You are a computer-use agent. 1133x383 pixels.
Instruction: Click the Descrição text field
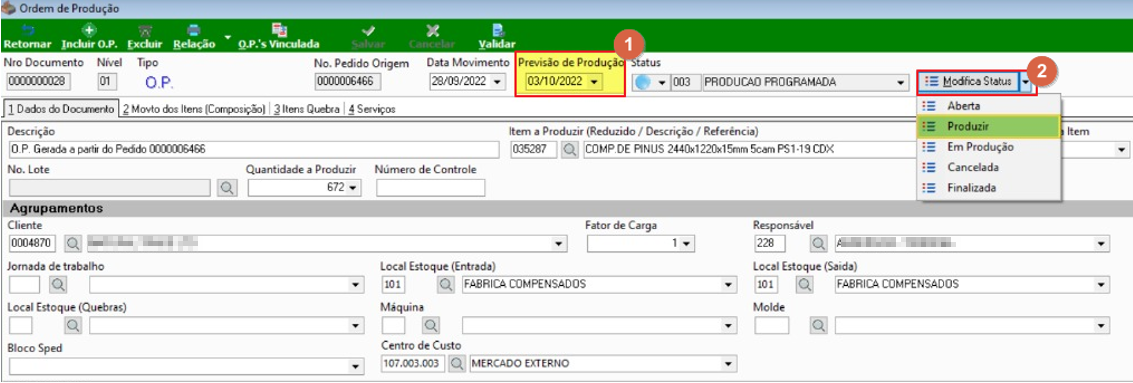(254, 150)
